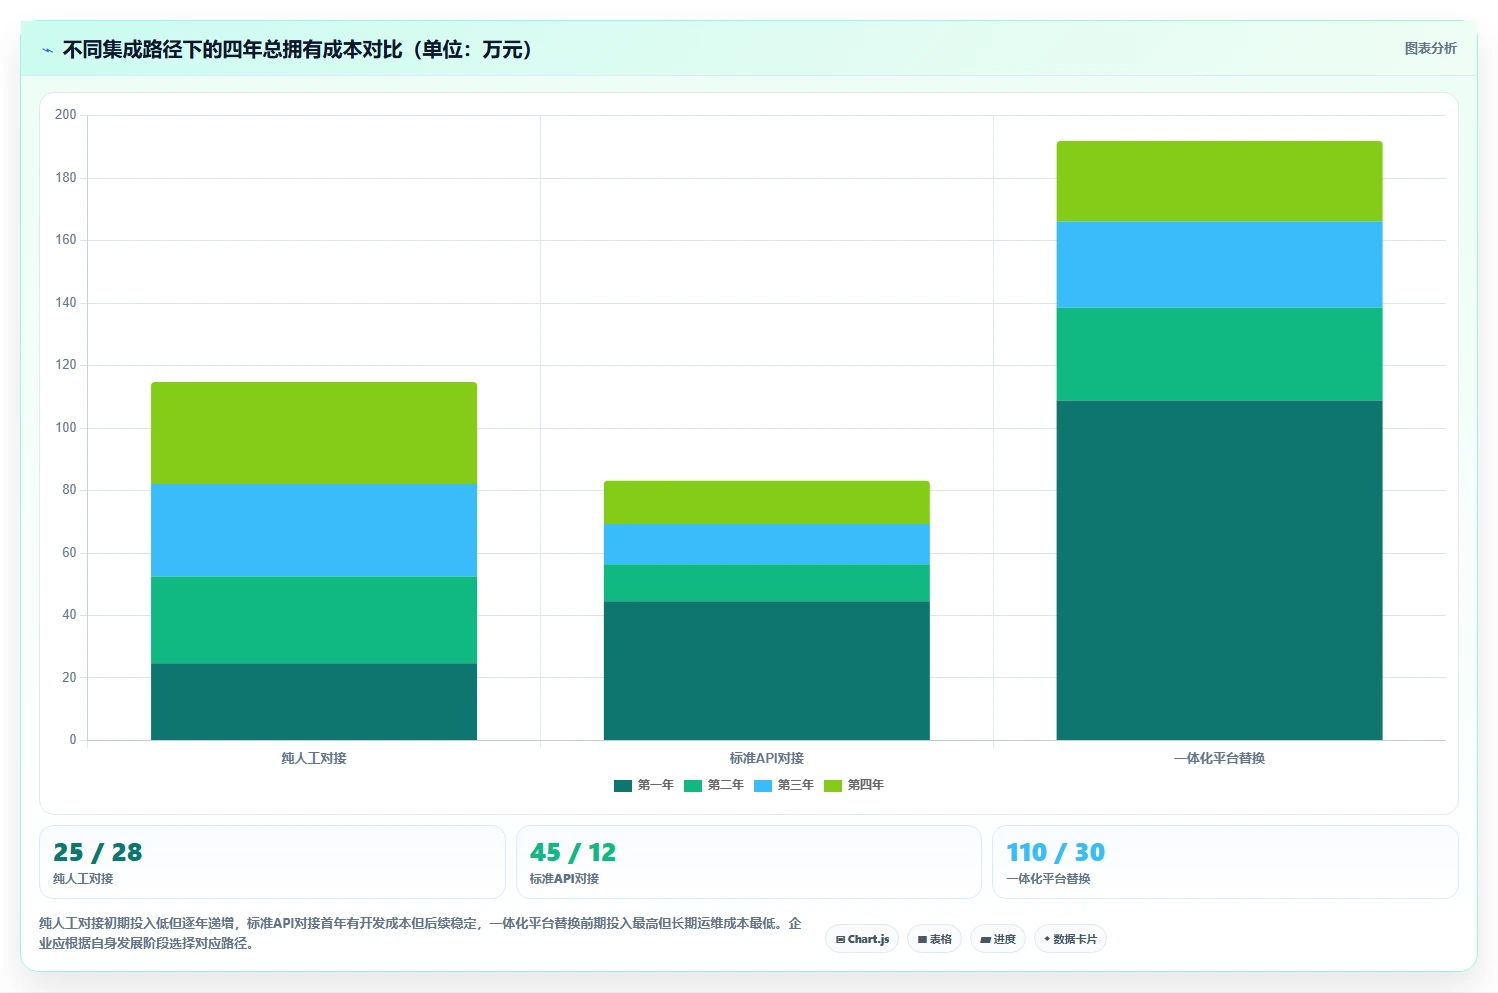Click the 数据卡片 tag
Image resolution: width=1498 pixels, height=993 pixels.
click(1070, 939)
